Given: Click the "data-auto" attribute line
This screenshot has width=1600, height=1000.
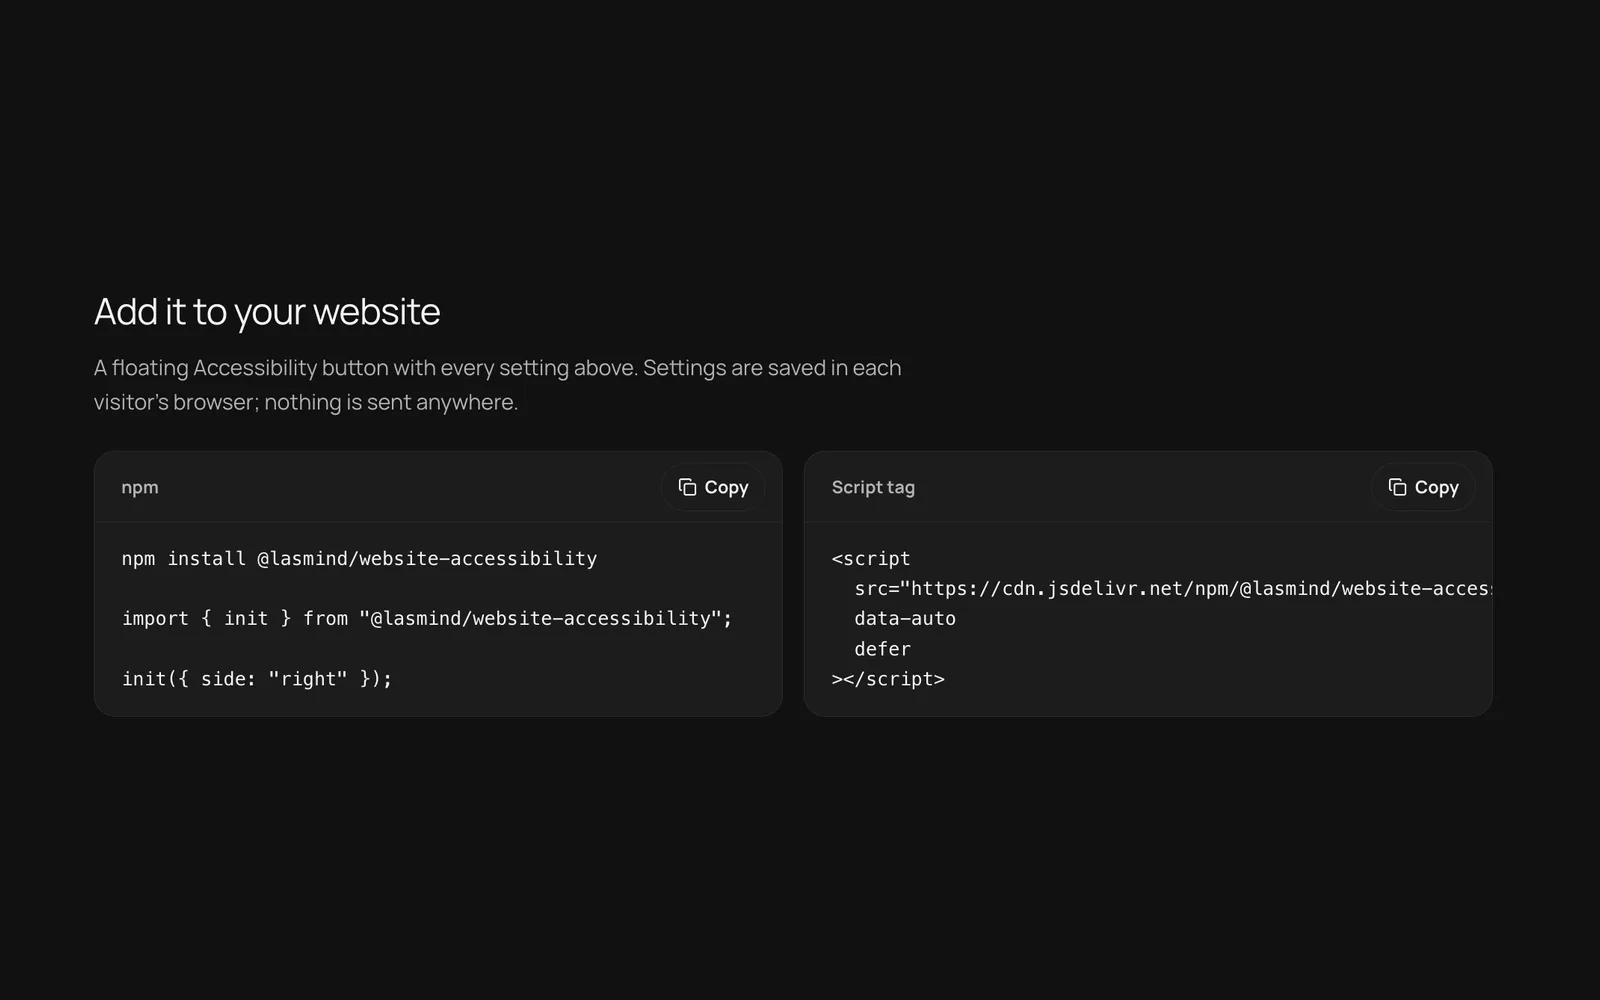Looking at the screenshot, I should pos(905,618).
